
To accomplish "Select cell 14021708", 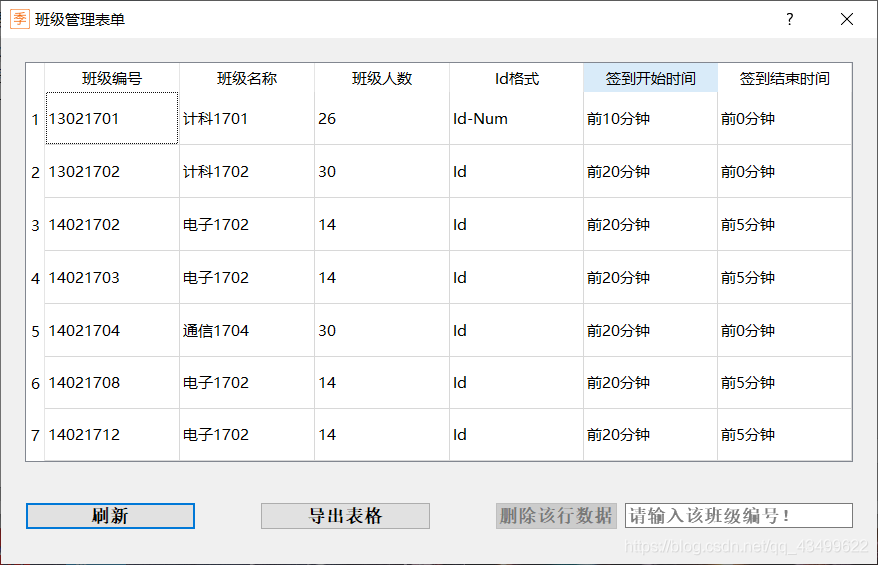I will point(112,383).
